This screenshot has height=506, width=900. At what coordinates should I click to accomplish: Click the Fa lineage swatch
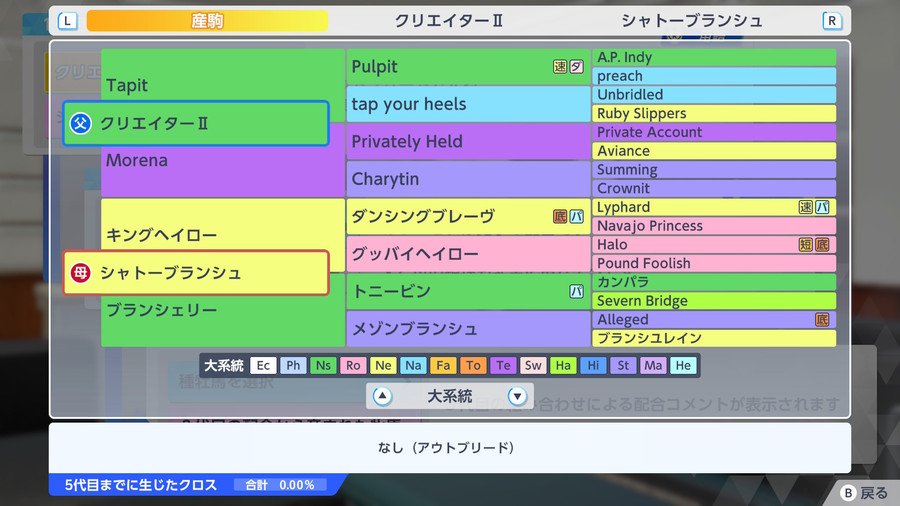point(443,365)
